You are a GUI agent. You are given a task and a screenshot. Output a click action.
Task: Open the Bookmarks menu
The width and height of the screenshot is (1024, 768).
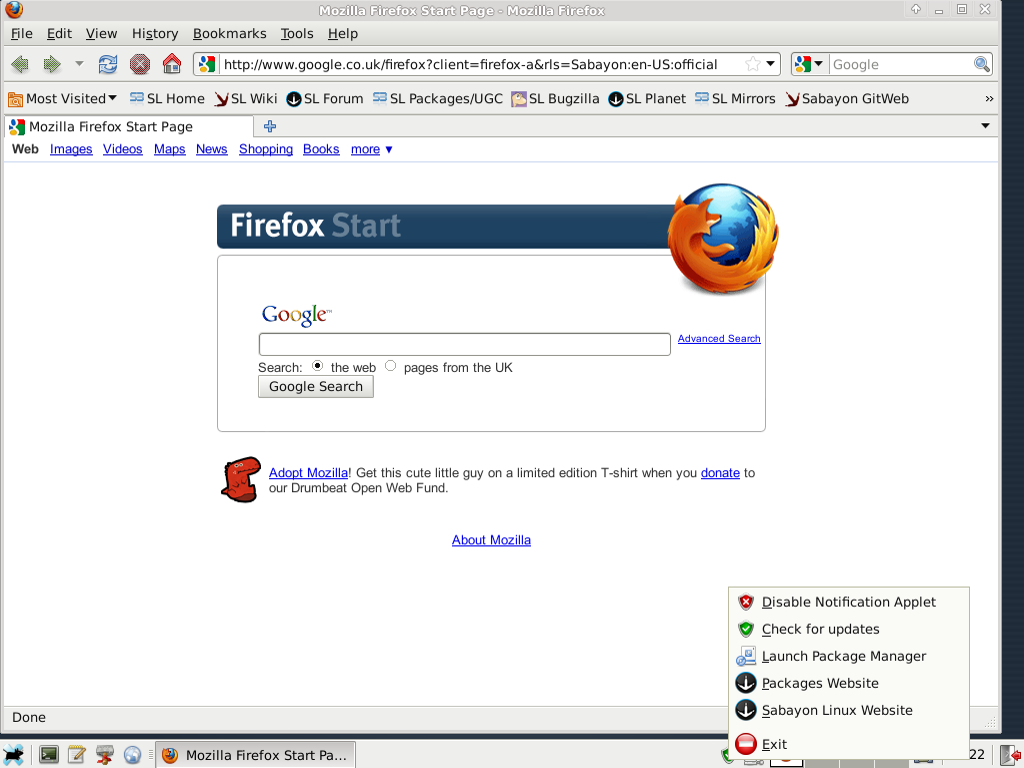[229, 33]
